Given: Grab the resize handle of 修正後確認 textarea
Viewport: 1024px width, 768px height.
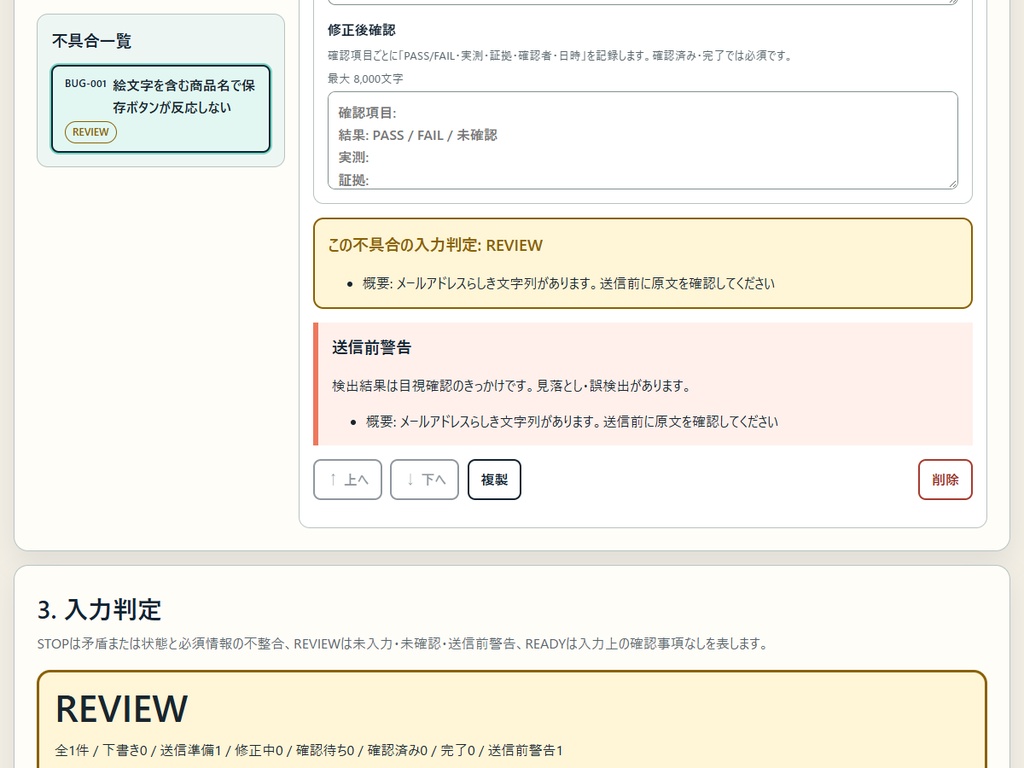Looking at the screenshot, I should click(x=953, y=184).
